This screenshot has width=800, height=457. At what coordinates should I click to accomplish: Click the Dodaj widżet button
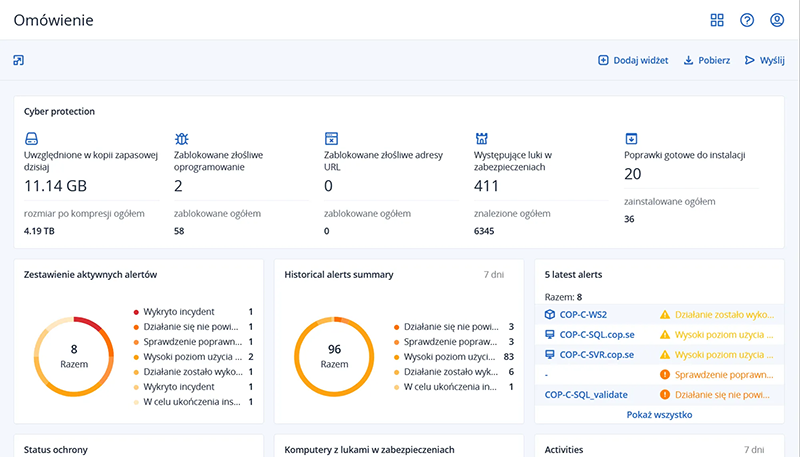coord(633,60)
